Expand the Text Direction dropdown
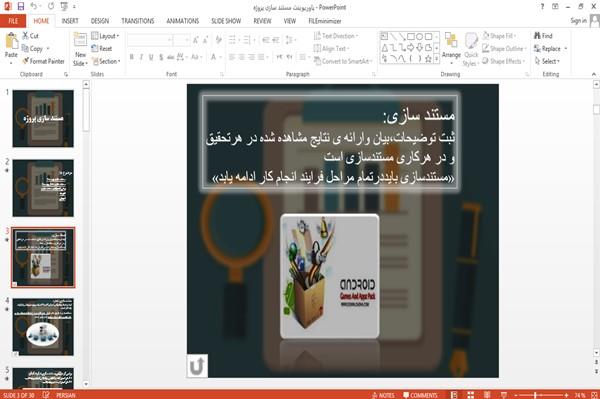 click(x=336, y=36)
